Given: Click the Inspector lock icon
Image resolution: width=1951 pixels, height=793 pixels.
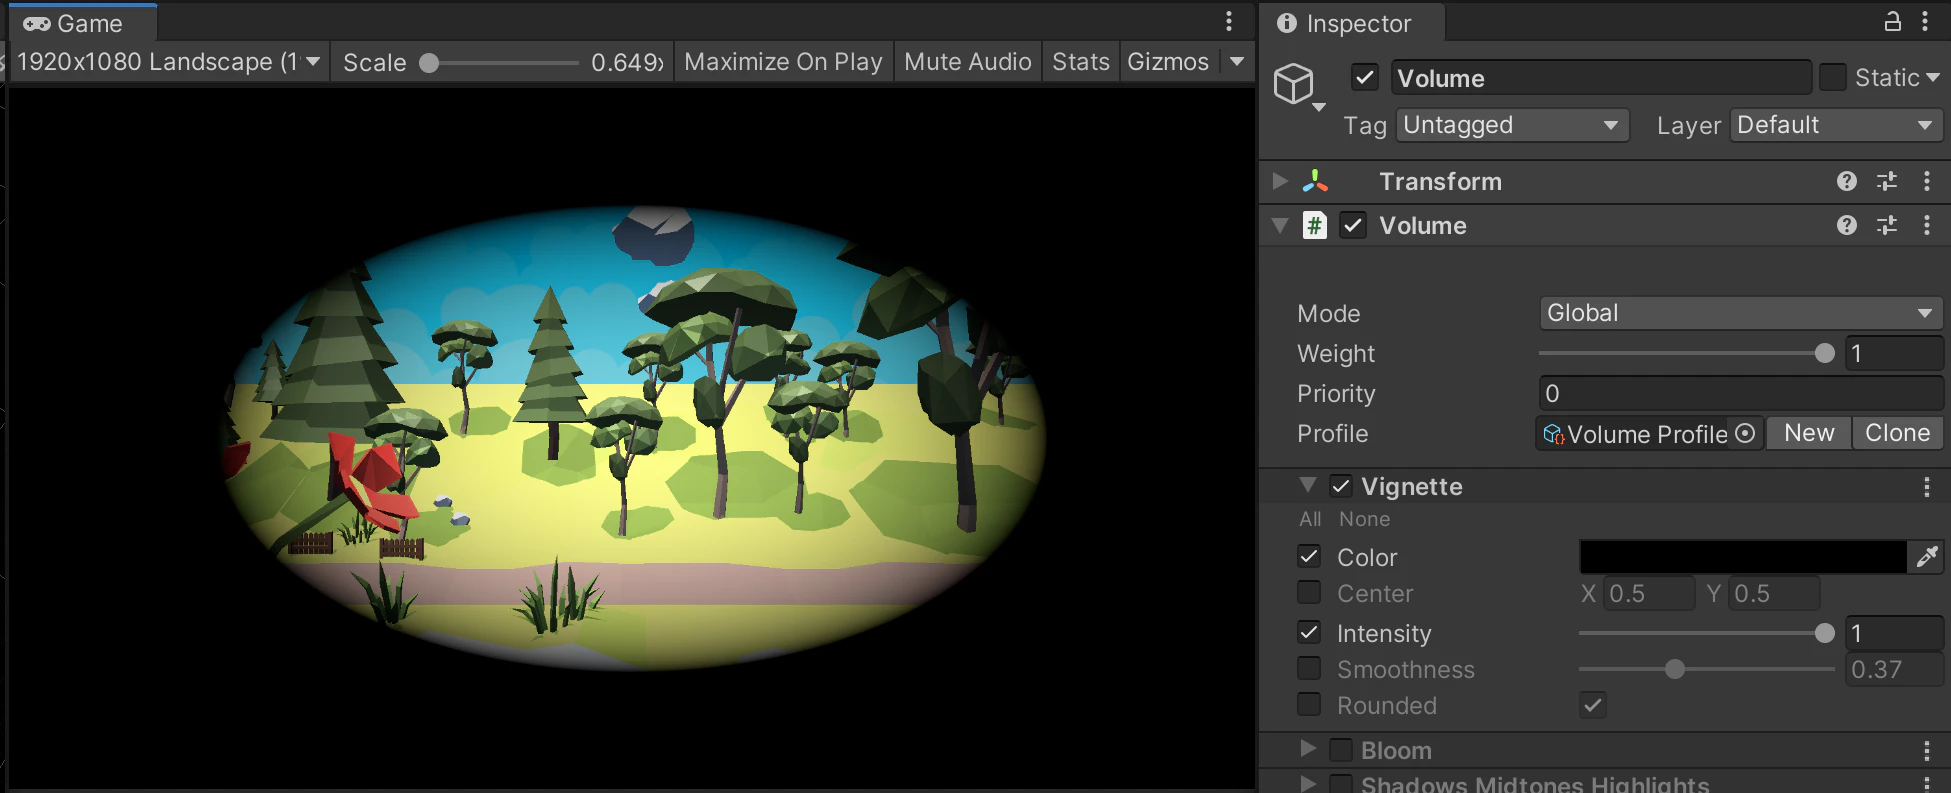Looking at the screenshot, I should (x=1893, y=21).
